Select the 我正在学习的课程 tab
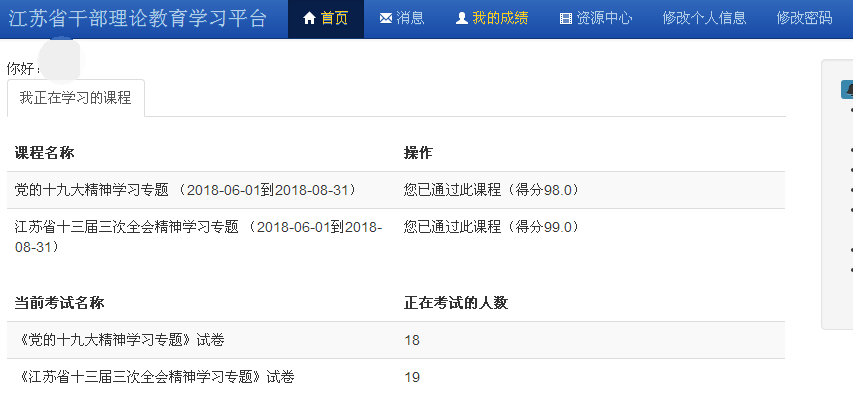853x407 pixels. (x=76, y=98)
